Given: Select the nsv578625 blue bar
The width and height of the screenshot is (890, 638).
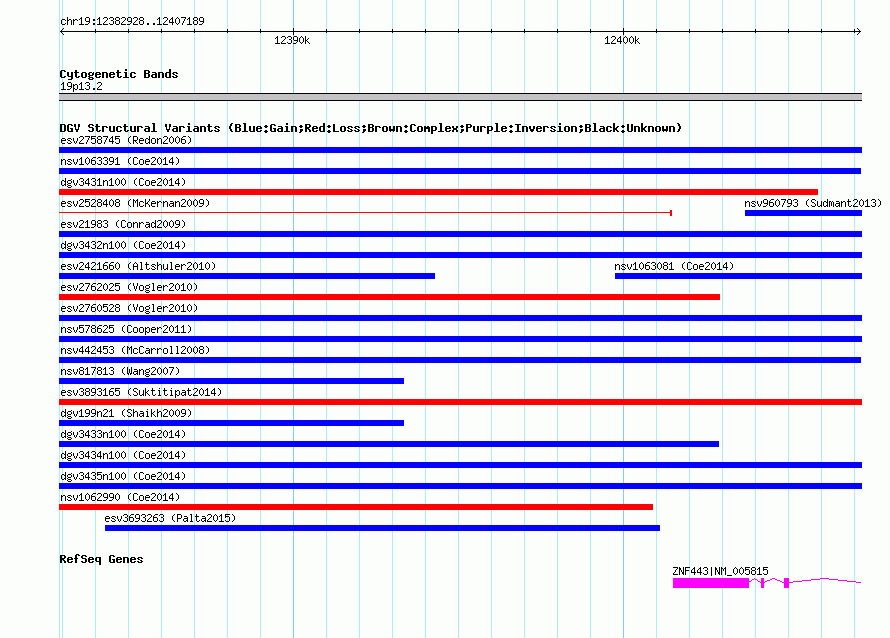Looking at the screenshot, I should [460, 339].
